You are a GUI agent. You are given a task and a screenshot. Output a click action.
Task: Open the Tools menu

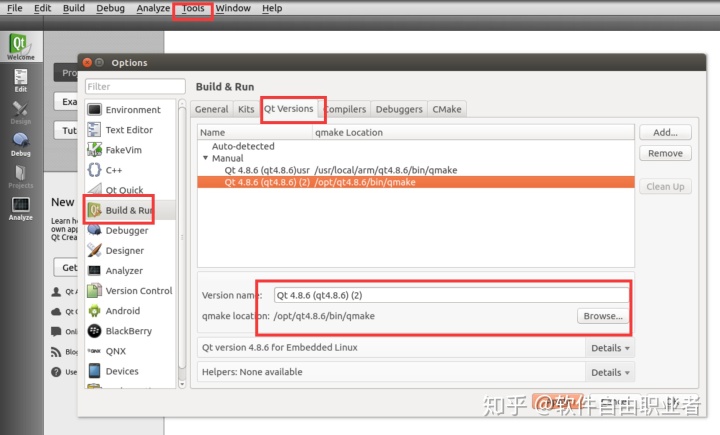click(x=193, y=8)
